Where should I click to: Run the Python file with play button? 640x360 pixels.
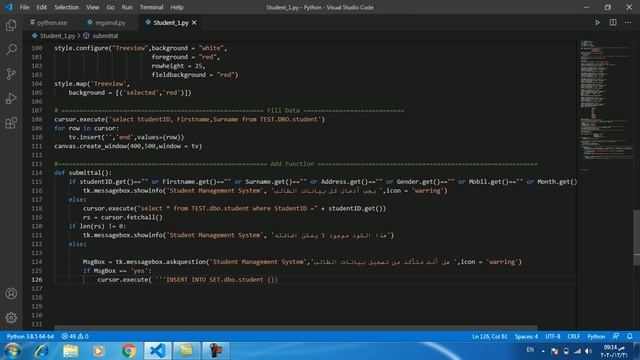(597, 23)
